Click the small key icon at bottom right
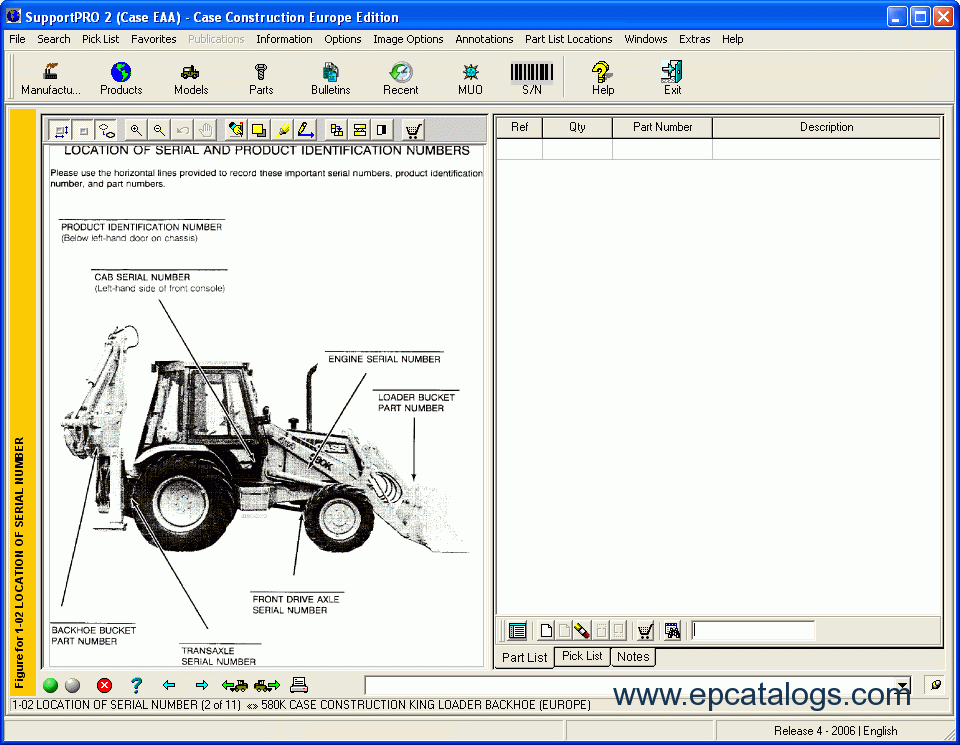Image resolution: width=960 pixels, height=745 pixels. tap(936, 685)
